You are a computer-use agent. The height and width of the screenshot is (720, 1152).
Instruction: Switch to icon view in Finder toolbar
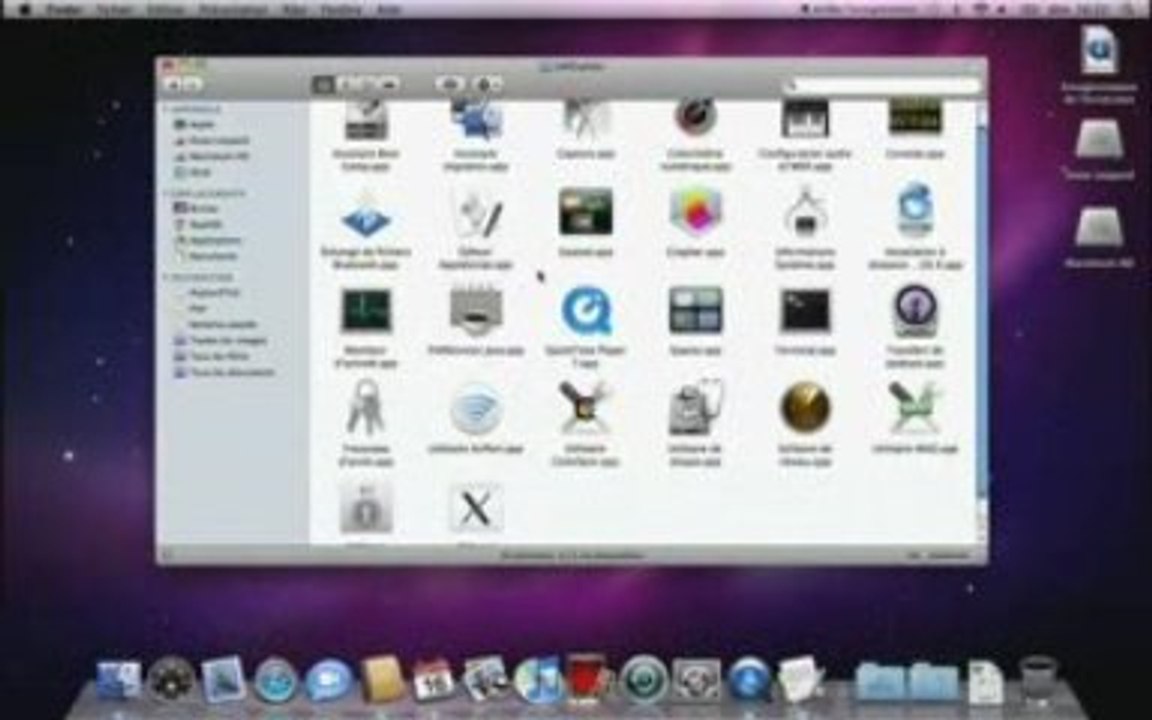click(x=323, y=84)
